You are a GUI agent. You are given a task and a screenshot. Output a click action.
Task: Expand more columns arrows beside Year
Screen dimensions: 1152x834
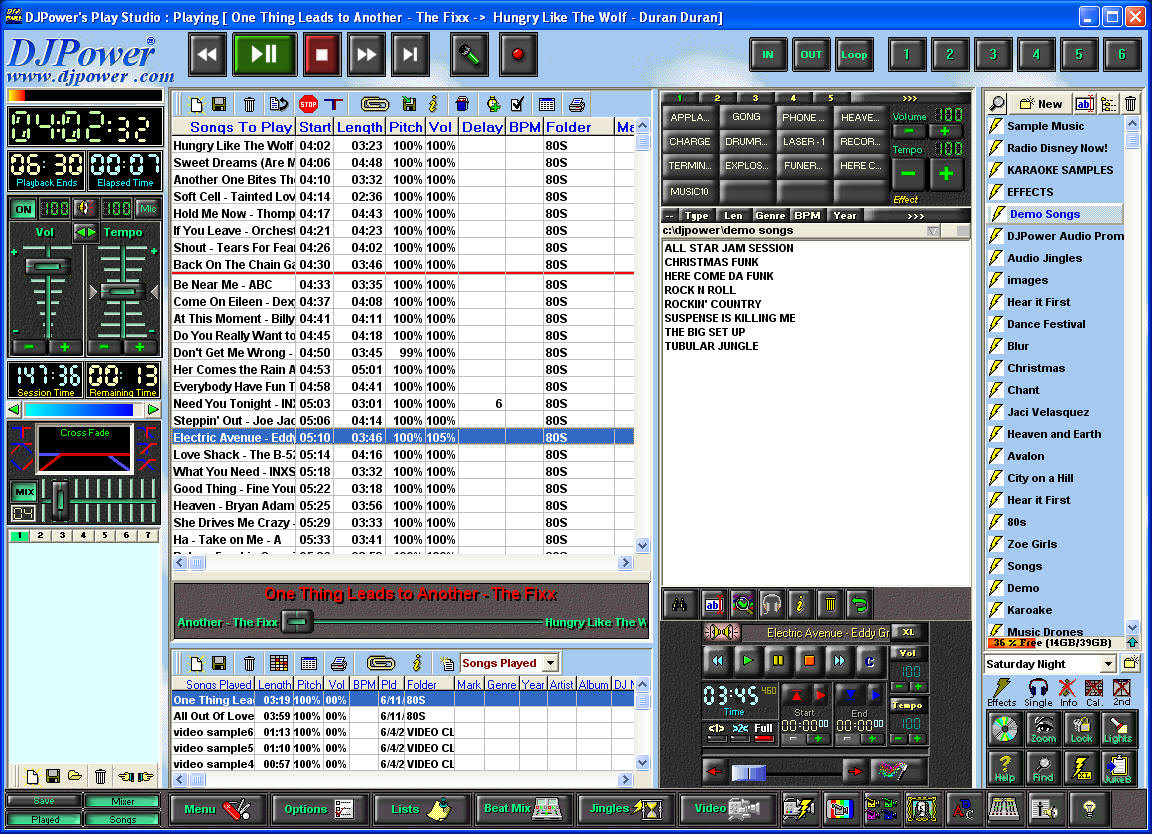[x=915, y=216]
